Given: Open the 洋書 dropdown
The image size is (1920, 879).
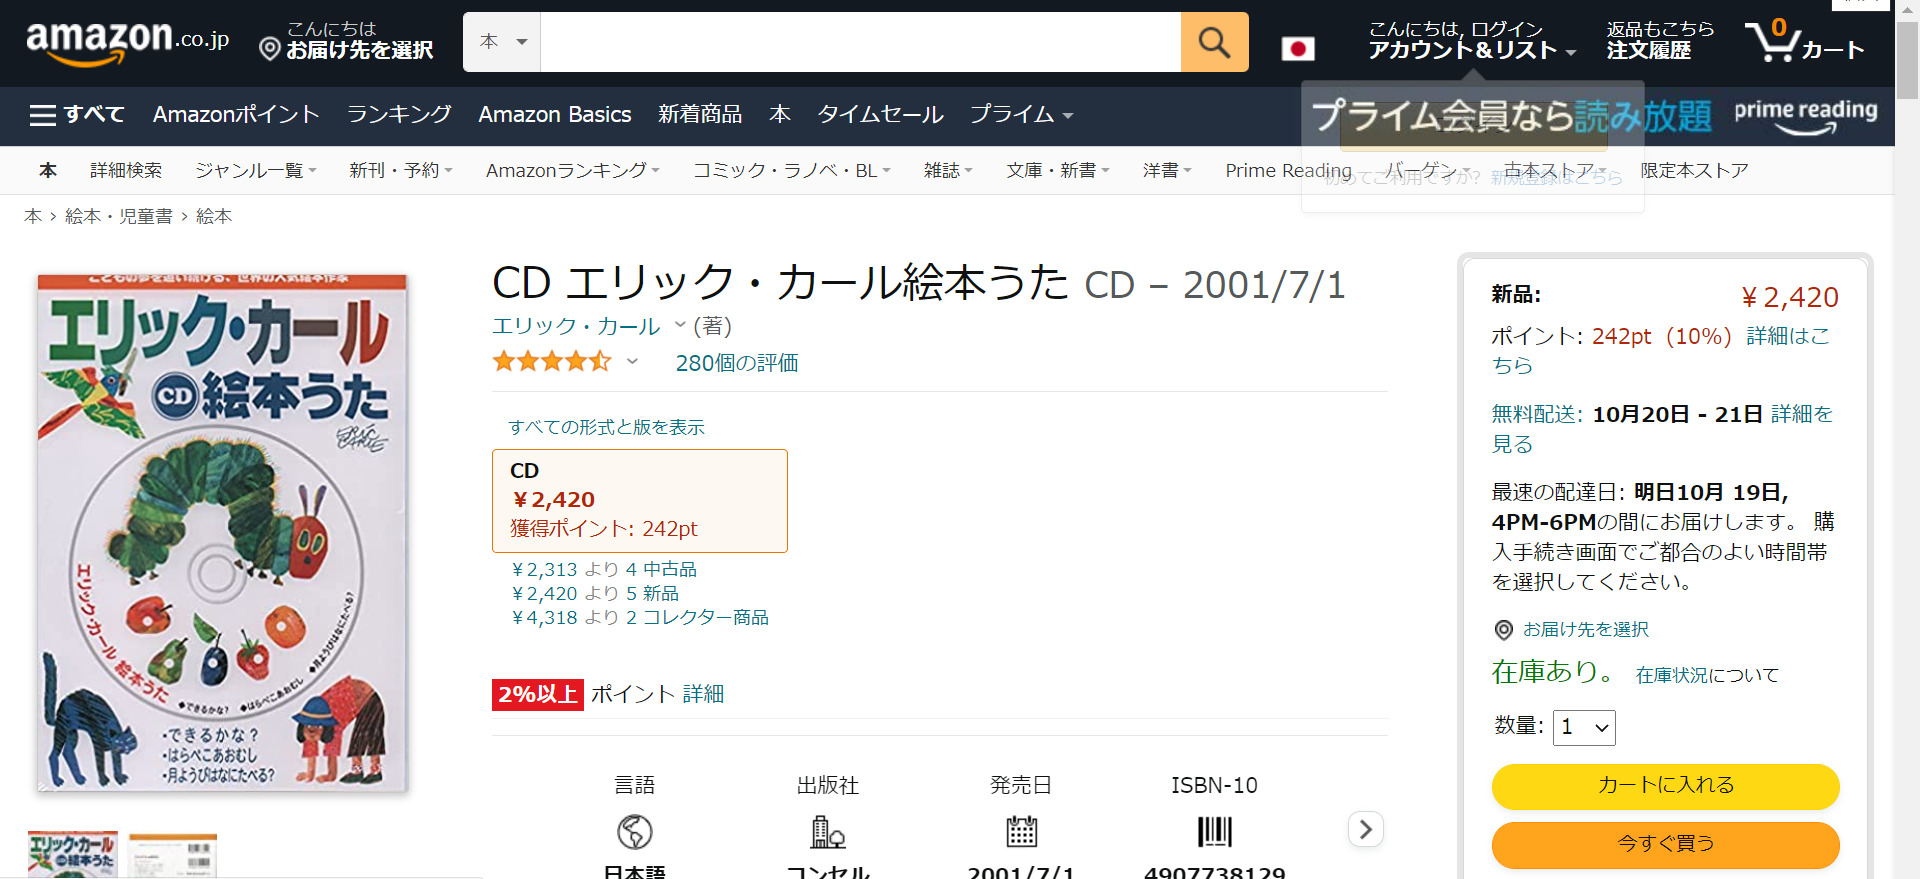Looking at the screenshot, I should pyautogui.click(x=1167, y=171).
